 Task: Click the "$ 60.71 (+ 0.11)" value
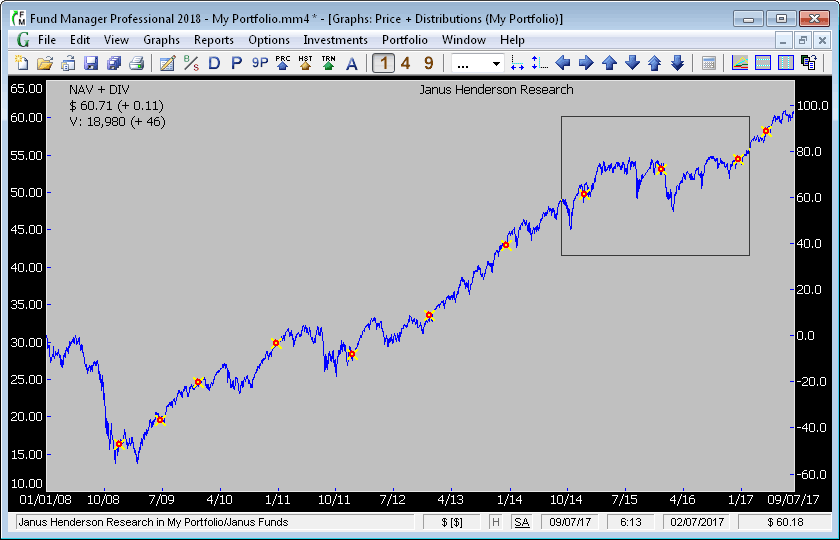[116, 106]
